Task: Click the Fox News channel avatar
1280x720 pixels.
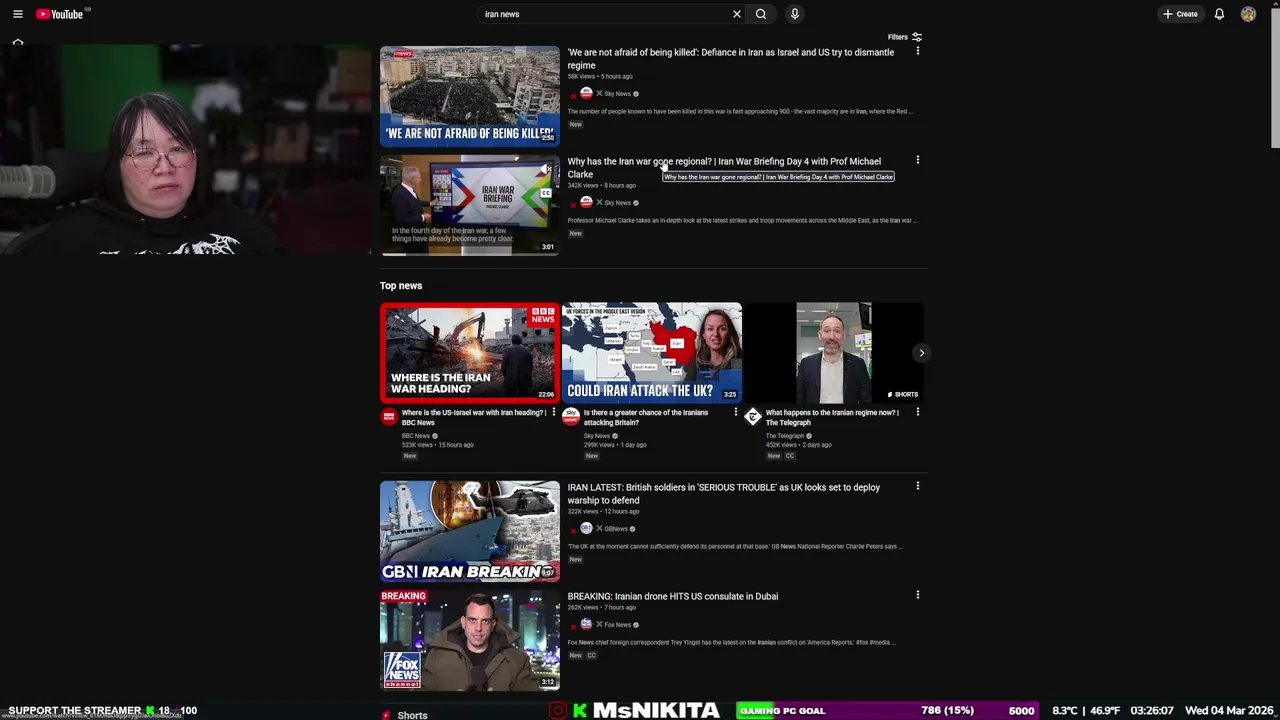Action: point(586,625)
